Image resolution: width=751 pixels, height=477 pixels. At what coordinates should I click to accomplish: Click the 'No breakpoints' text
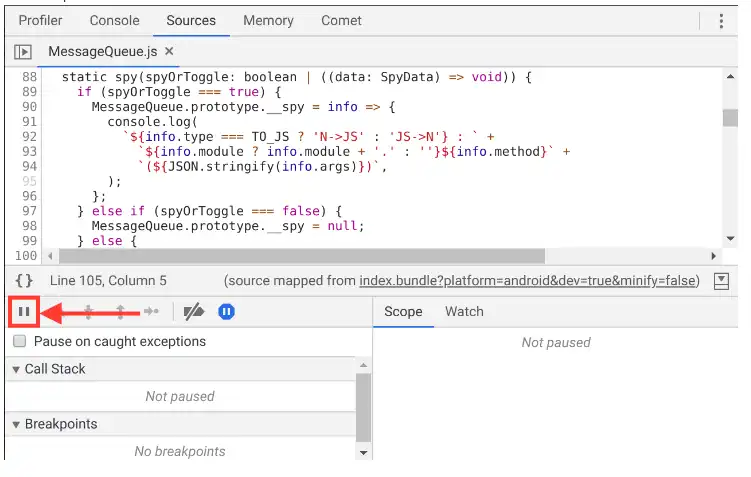point(180,452)
